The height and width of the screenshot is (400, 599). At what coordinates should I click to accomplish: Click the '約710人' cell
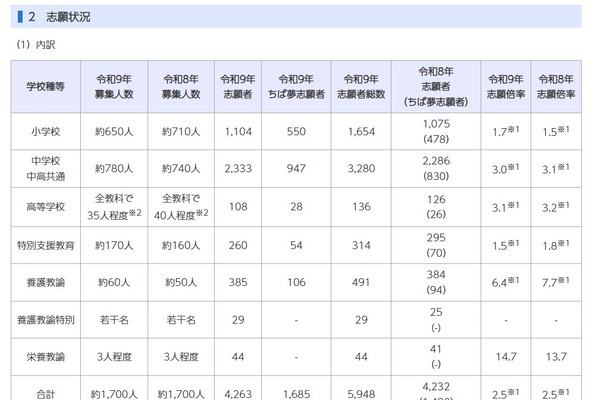click(181, 131)
